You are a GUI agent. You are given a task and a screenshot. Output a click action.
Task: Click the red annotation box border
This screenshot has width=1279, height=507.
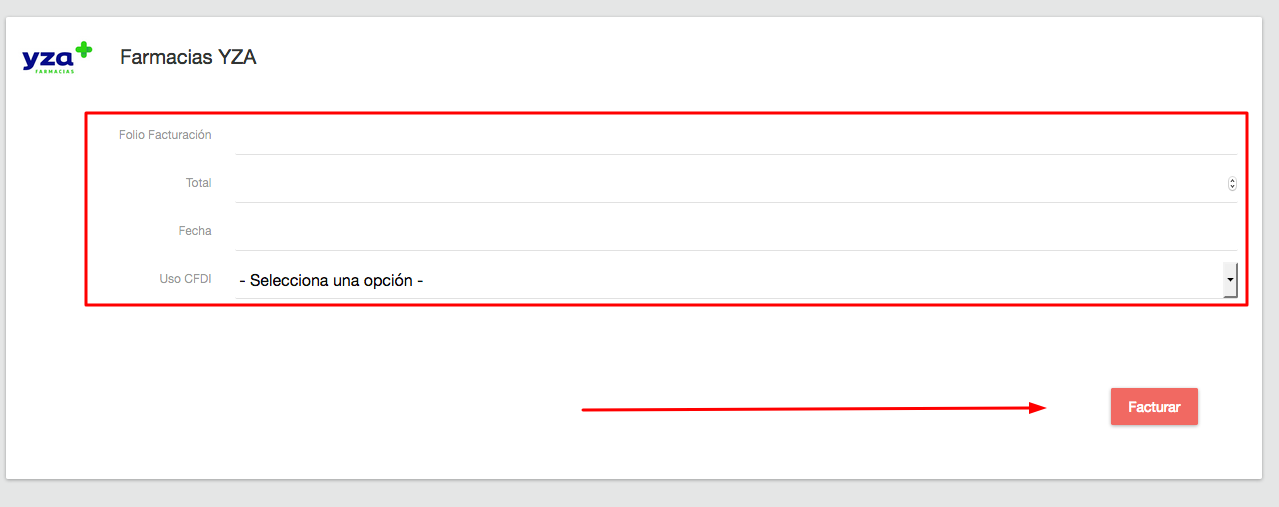(666, 113)
